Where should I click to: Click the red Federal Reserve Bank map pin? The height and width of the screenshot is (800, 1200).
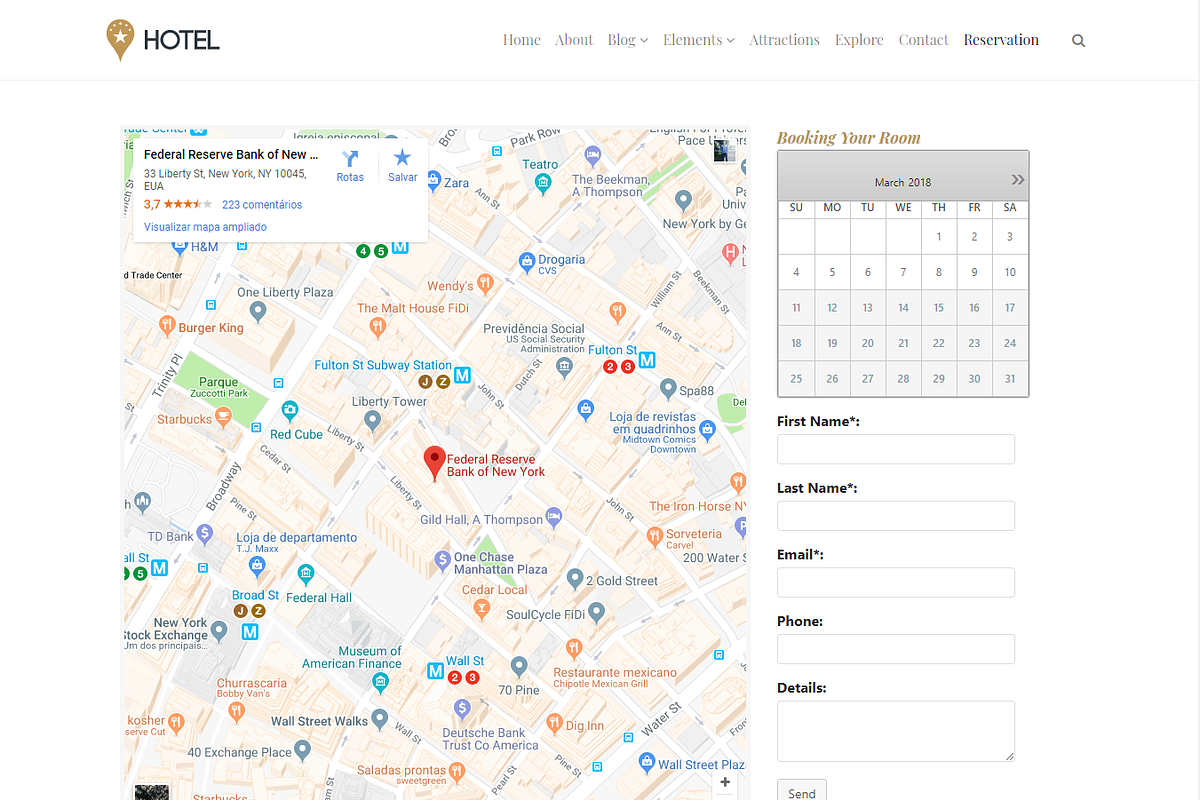[434, 463]
